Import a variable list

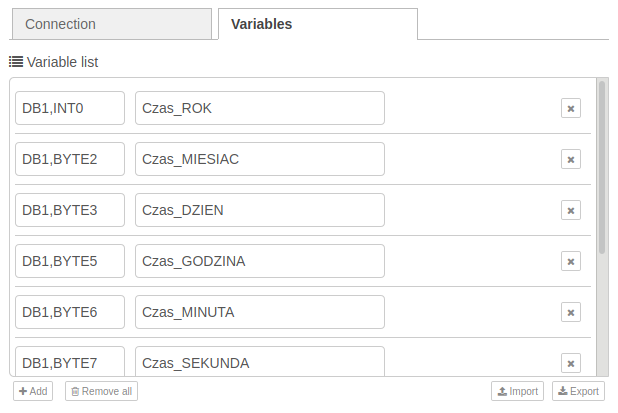tap(517, 391)
